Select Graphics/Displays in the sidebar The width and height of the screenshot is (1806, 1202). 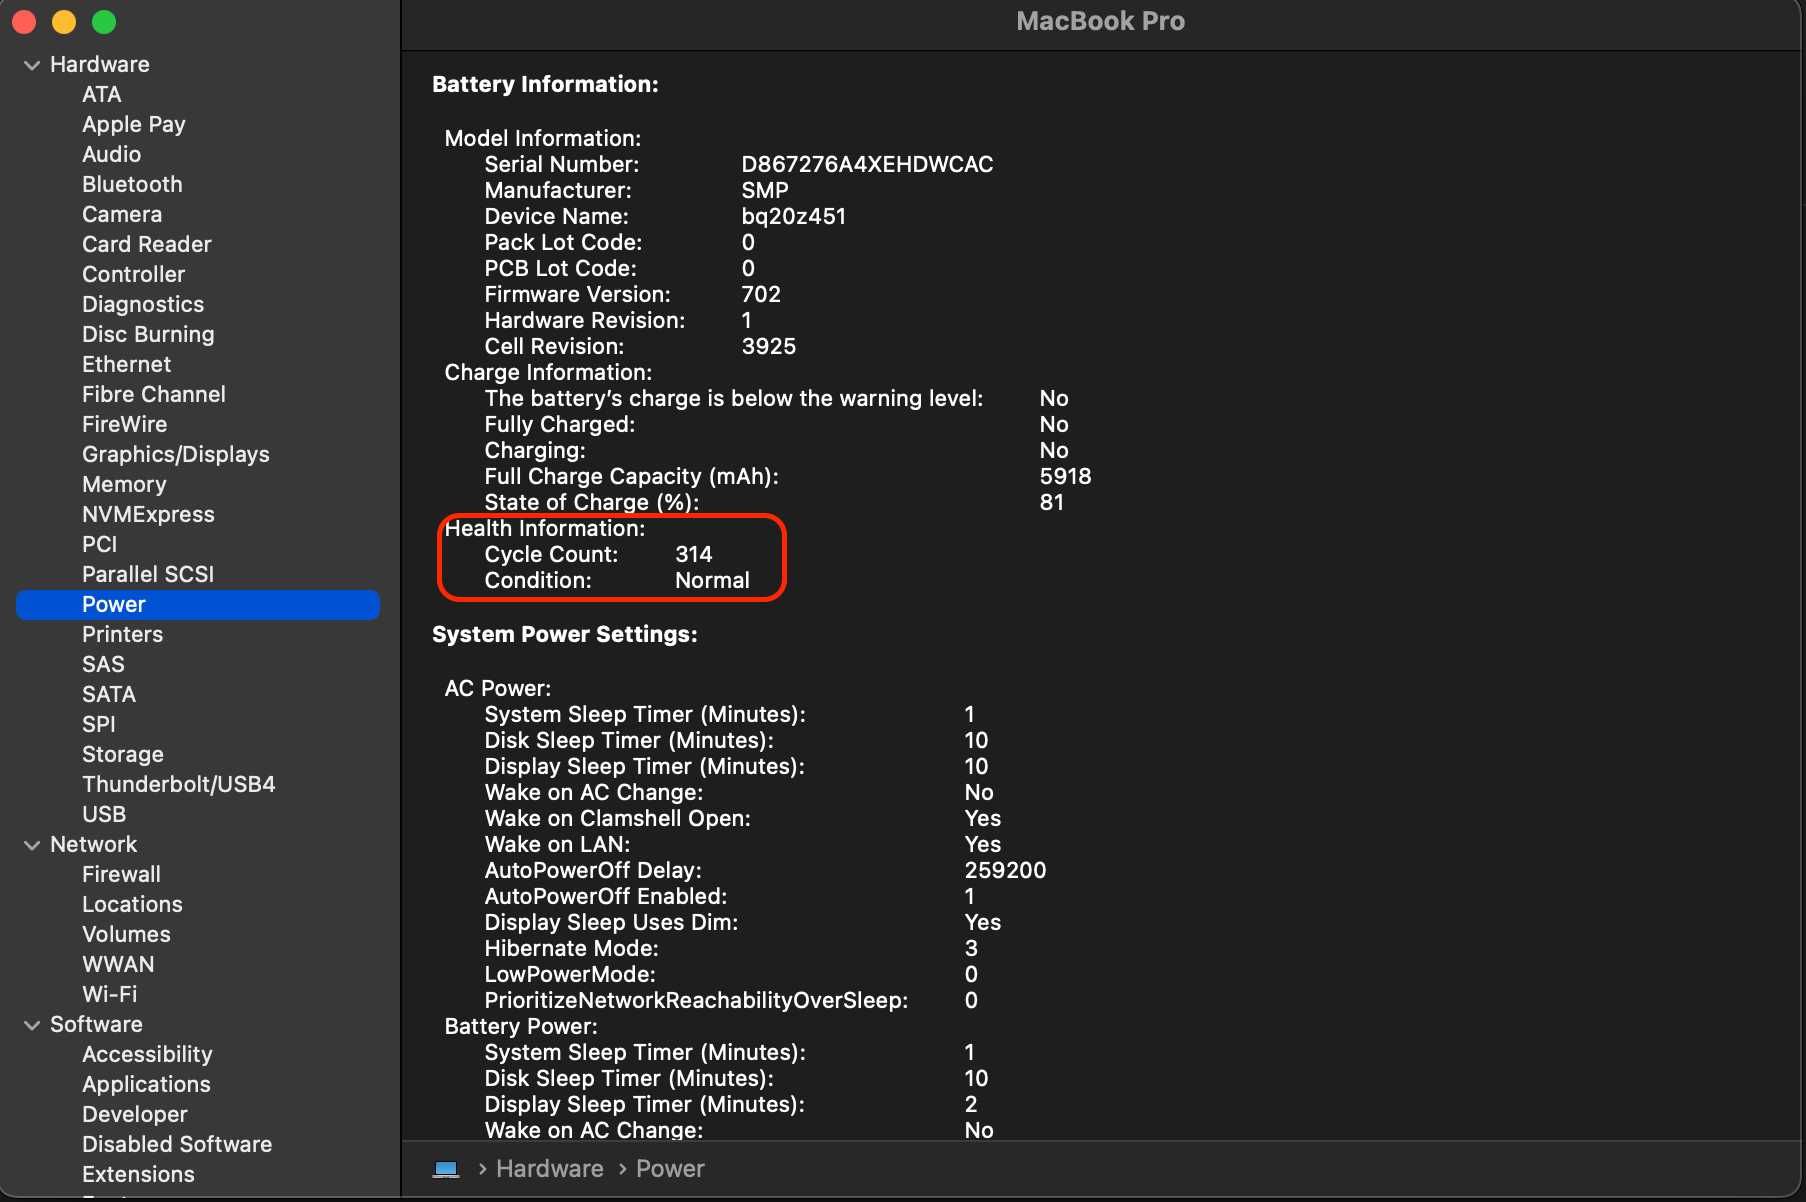click(176, 455)
